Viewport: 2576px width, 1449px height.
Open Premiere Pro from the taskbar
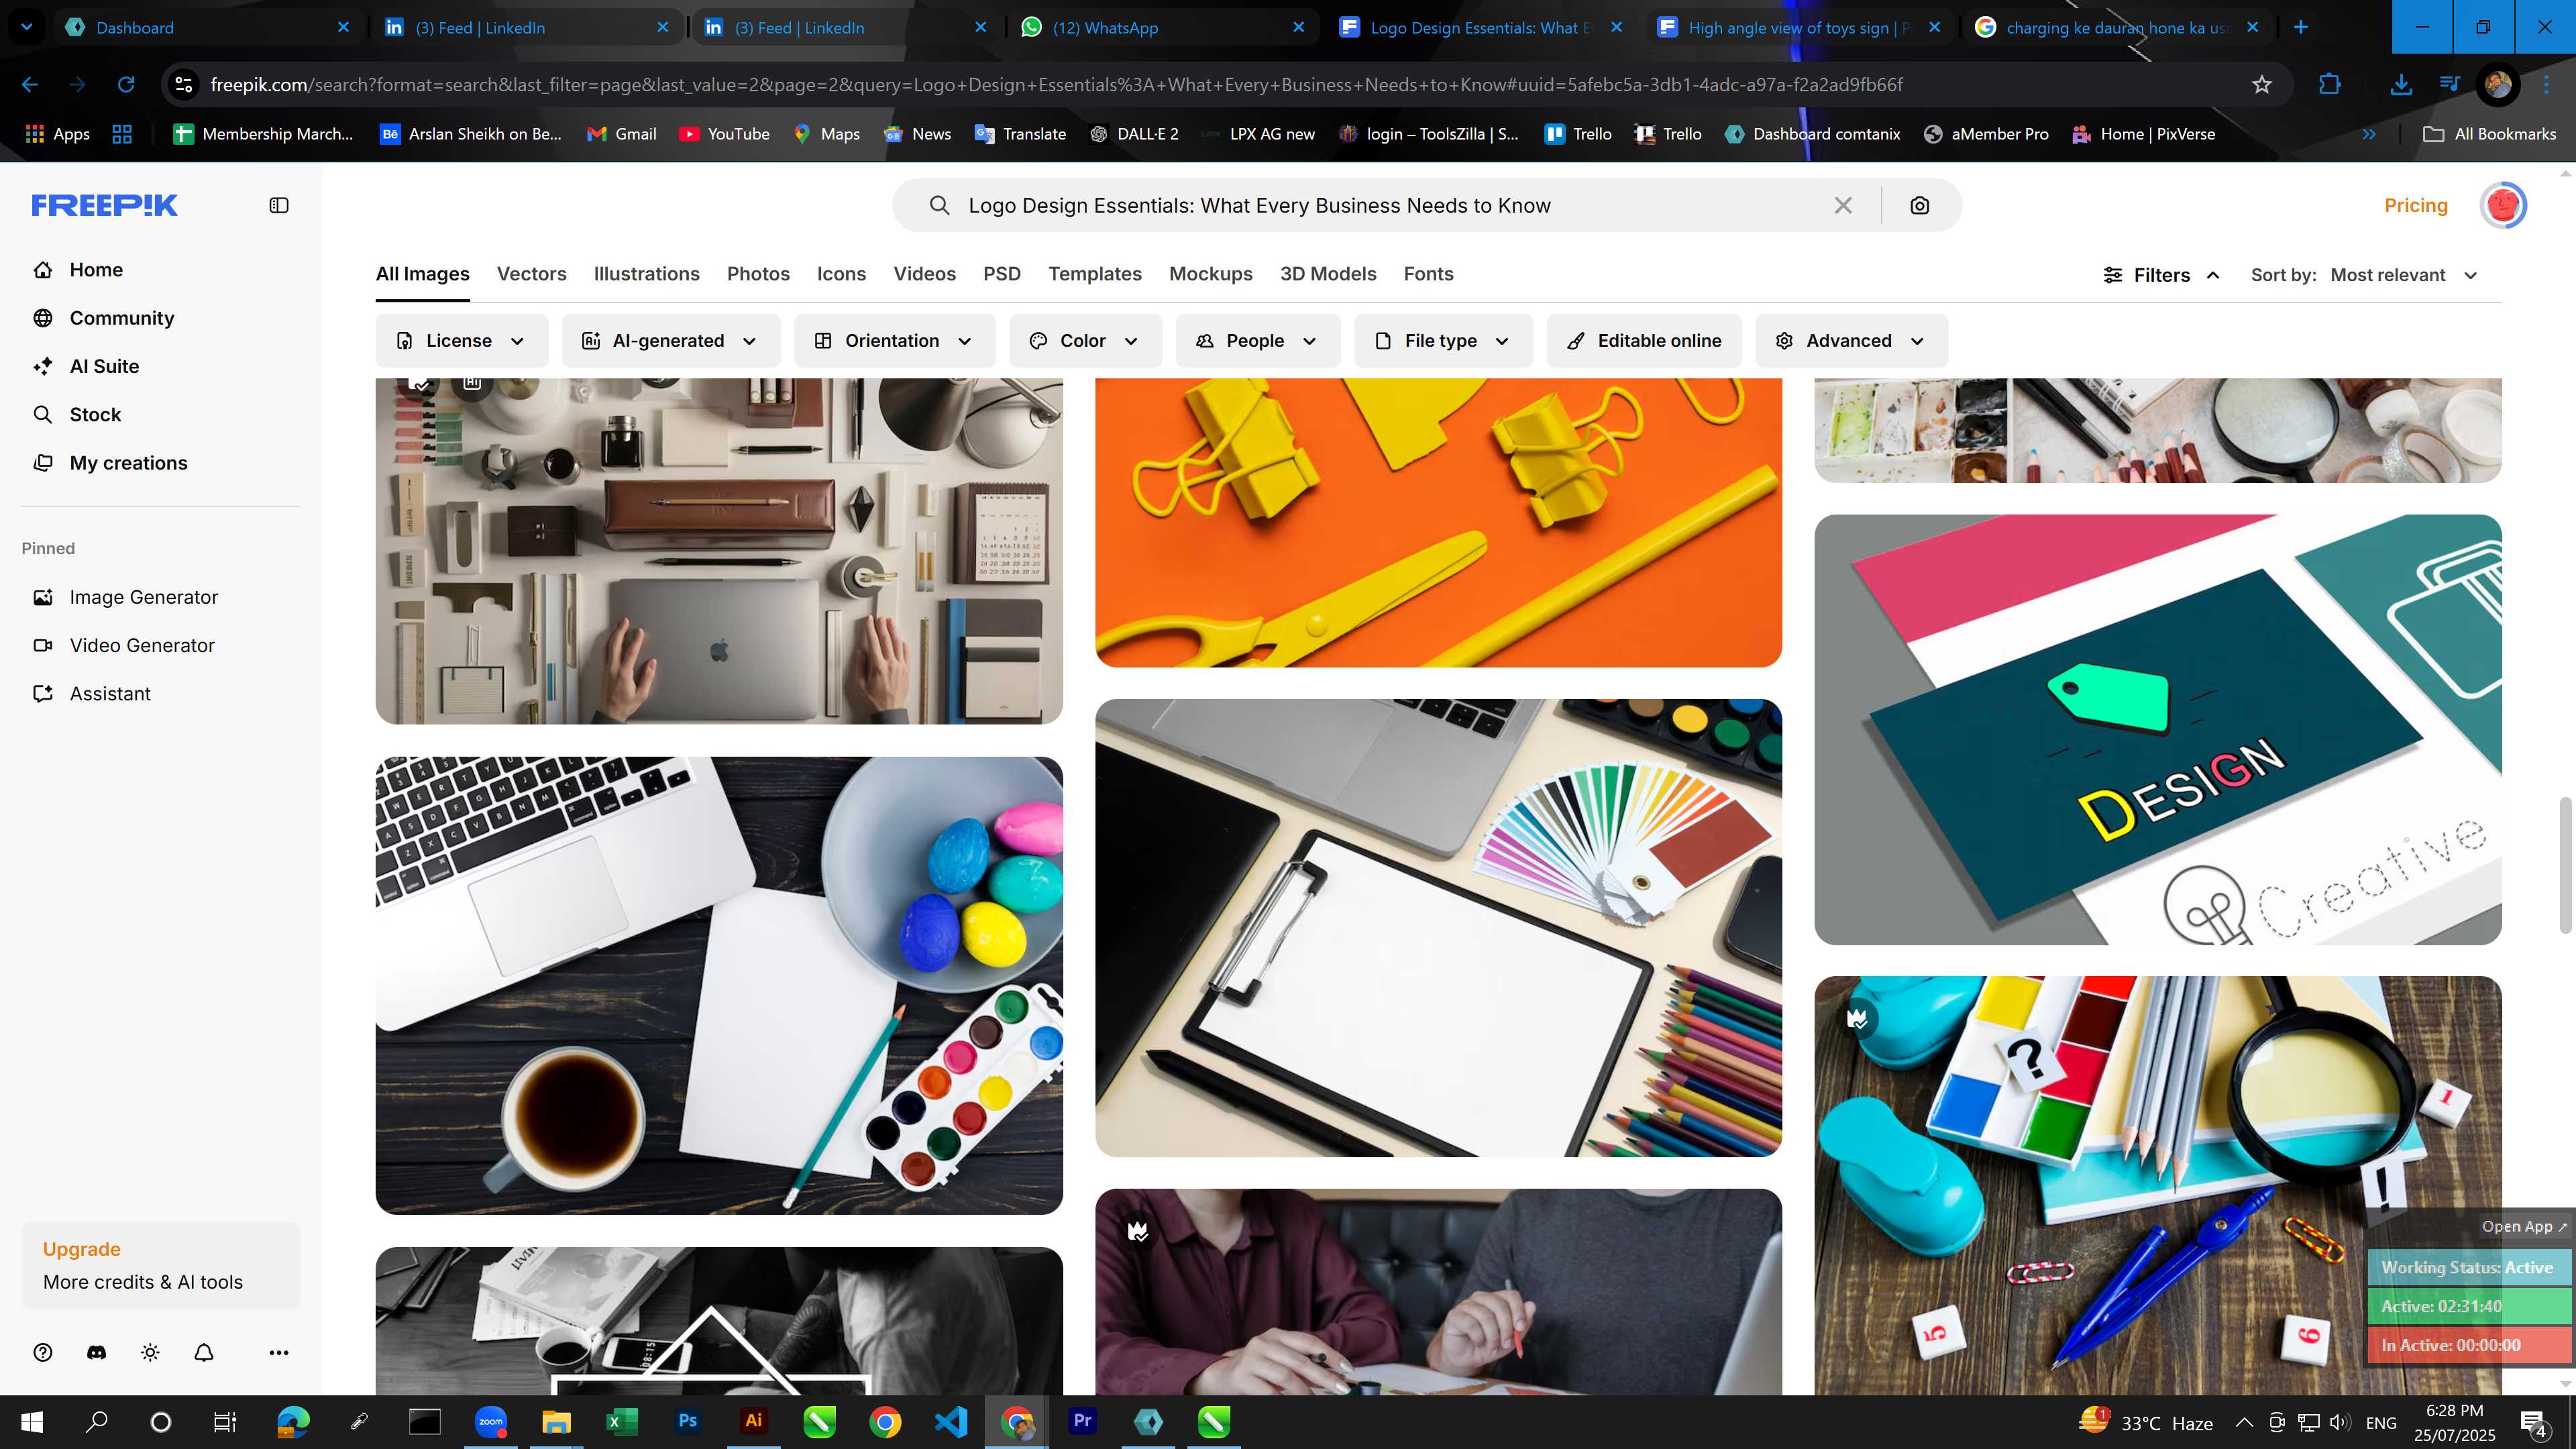pyautogui.click(x=1082, y=1421)
